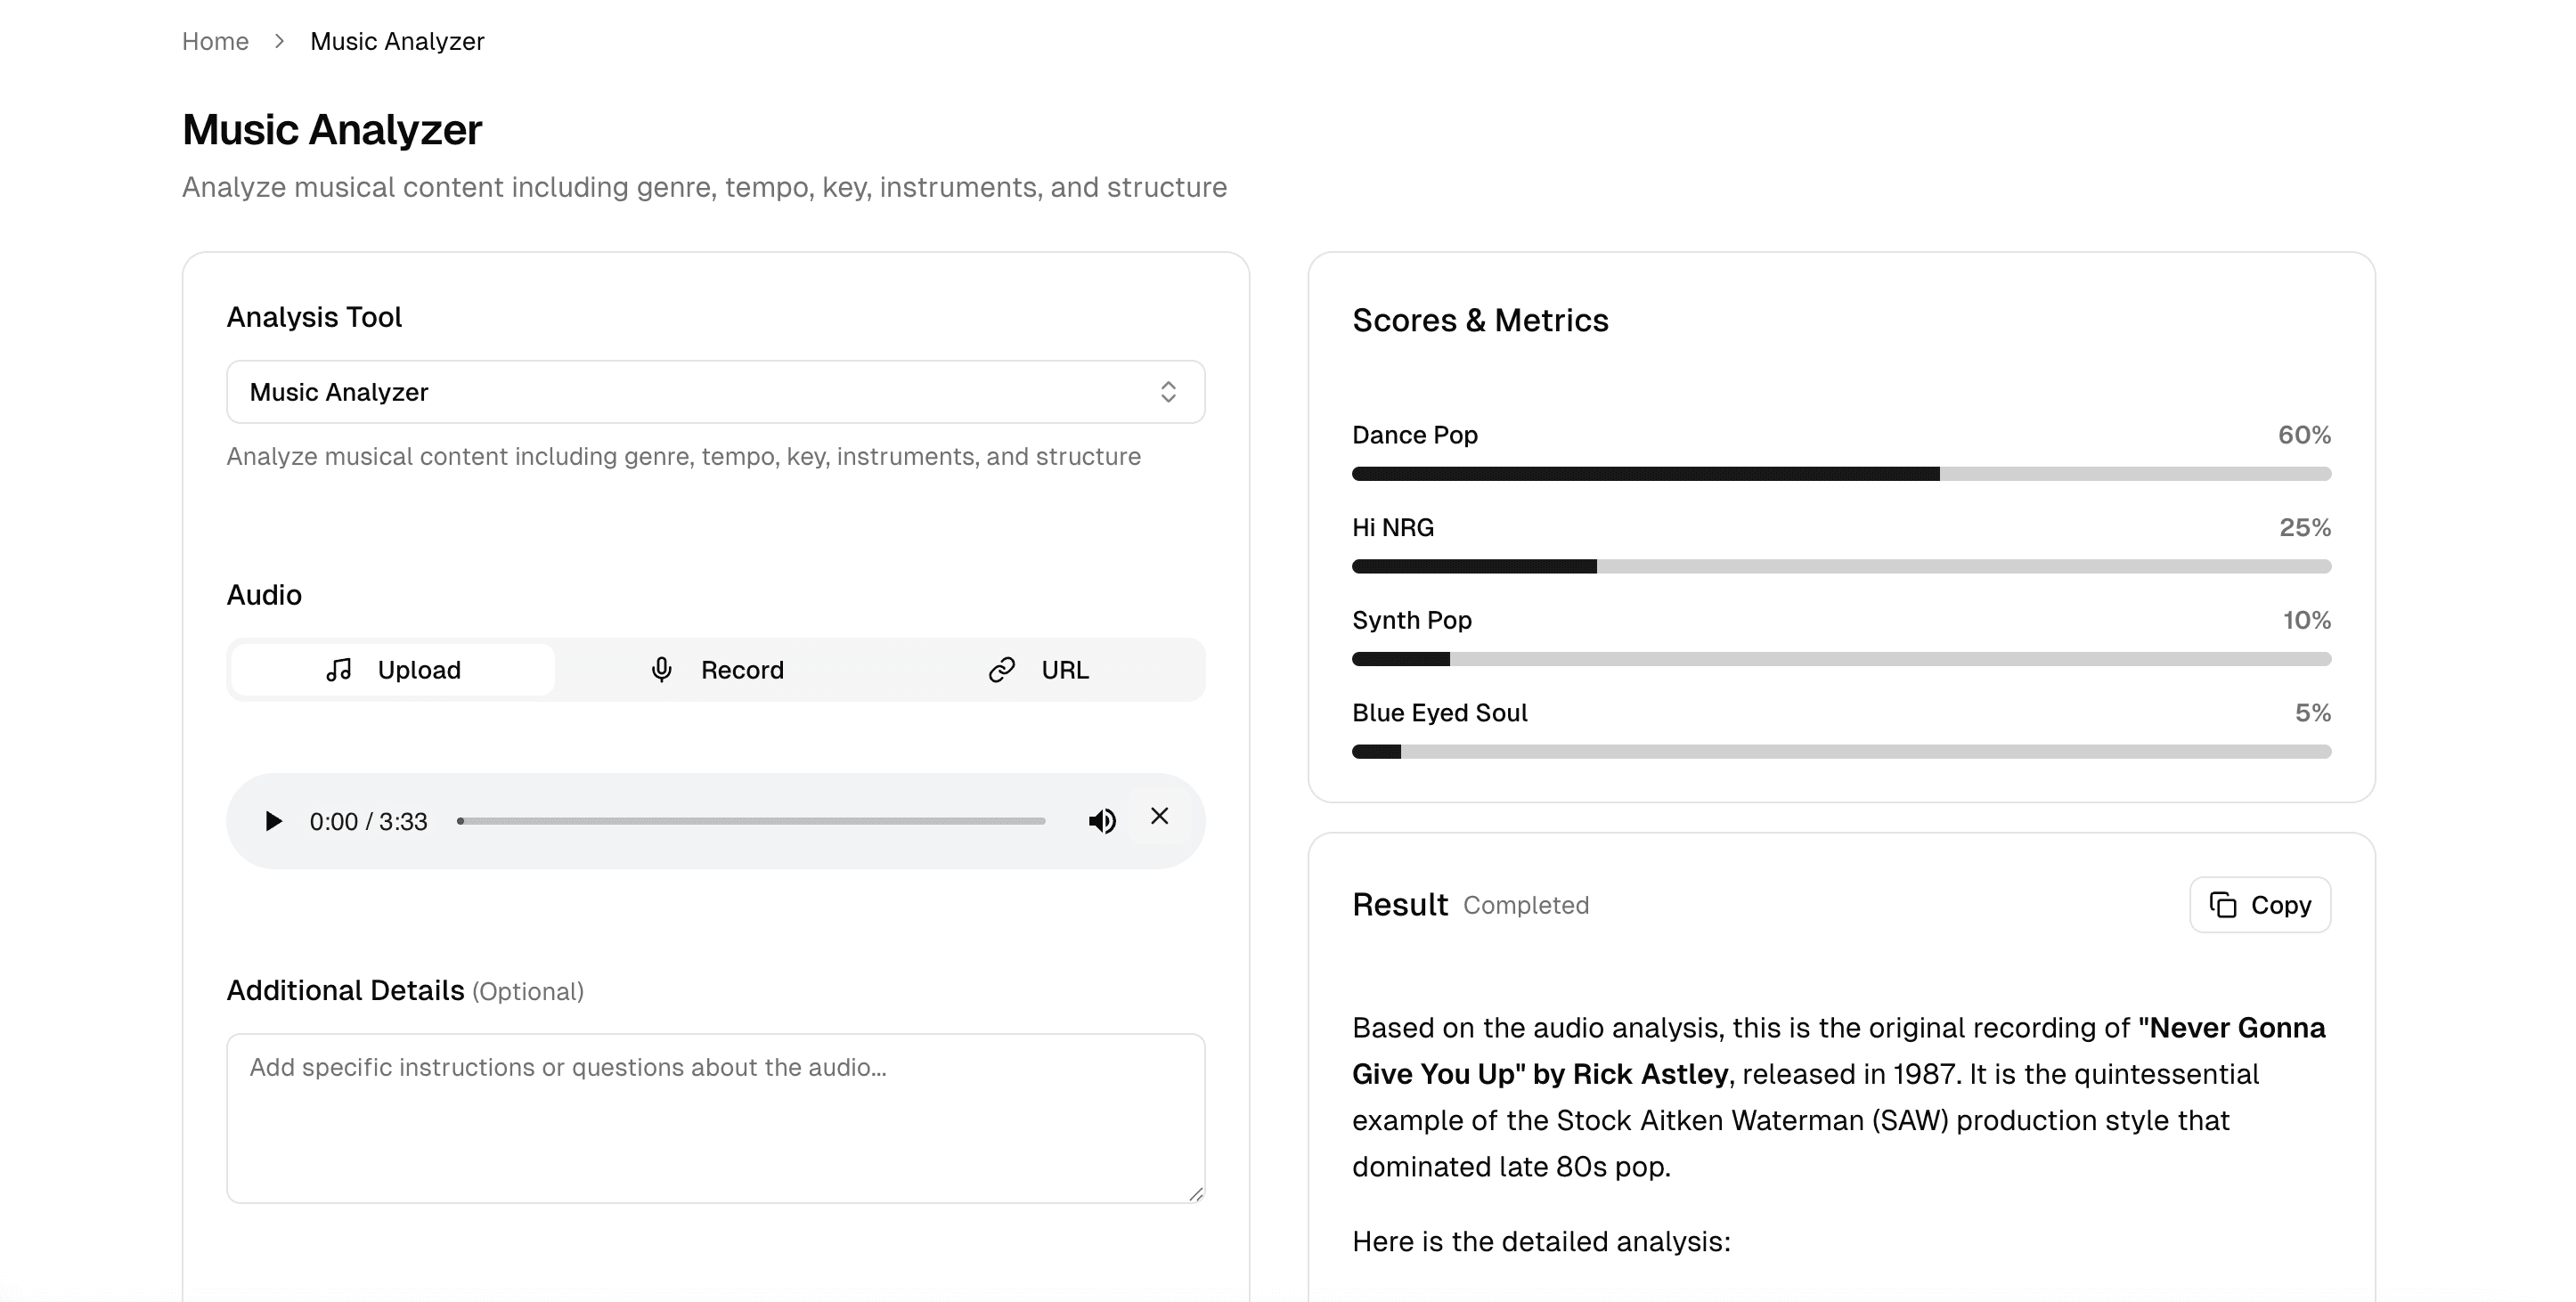Click the microphone icon for Record

click(662, 669)
